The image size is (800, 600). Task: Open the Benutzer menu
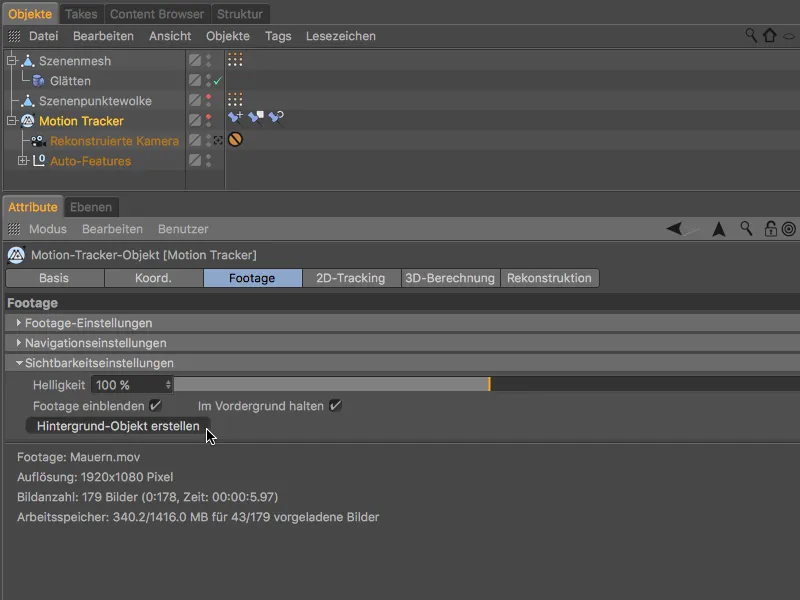pos(183,229)
